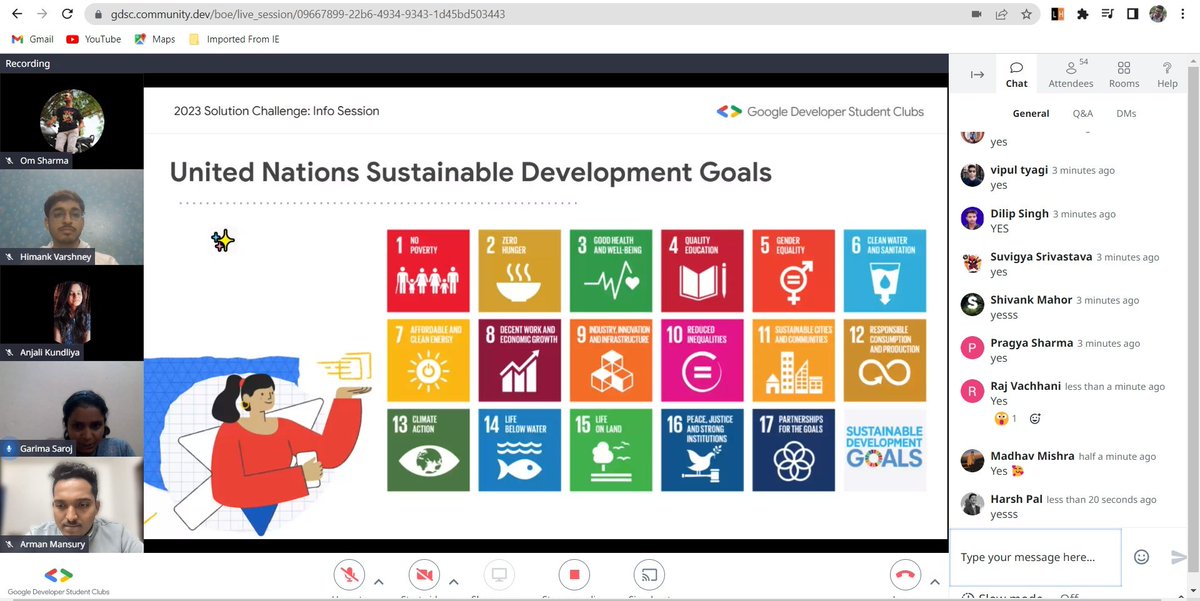Open the Chat tab
1200x601 pixels.
1016,75
